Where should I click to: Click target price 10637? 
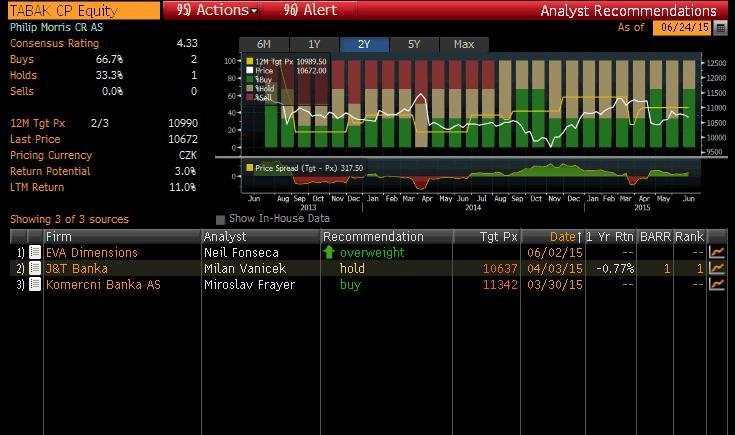[500, 269]
